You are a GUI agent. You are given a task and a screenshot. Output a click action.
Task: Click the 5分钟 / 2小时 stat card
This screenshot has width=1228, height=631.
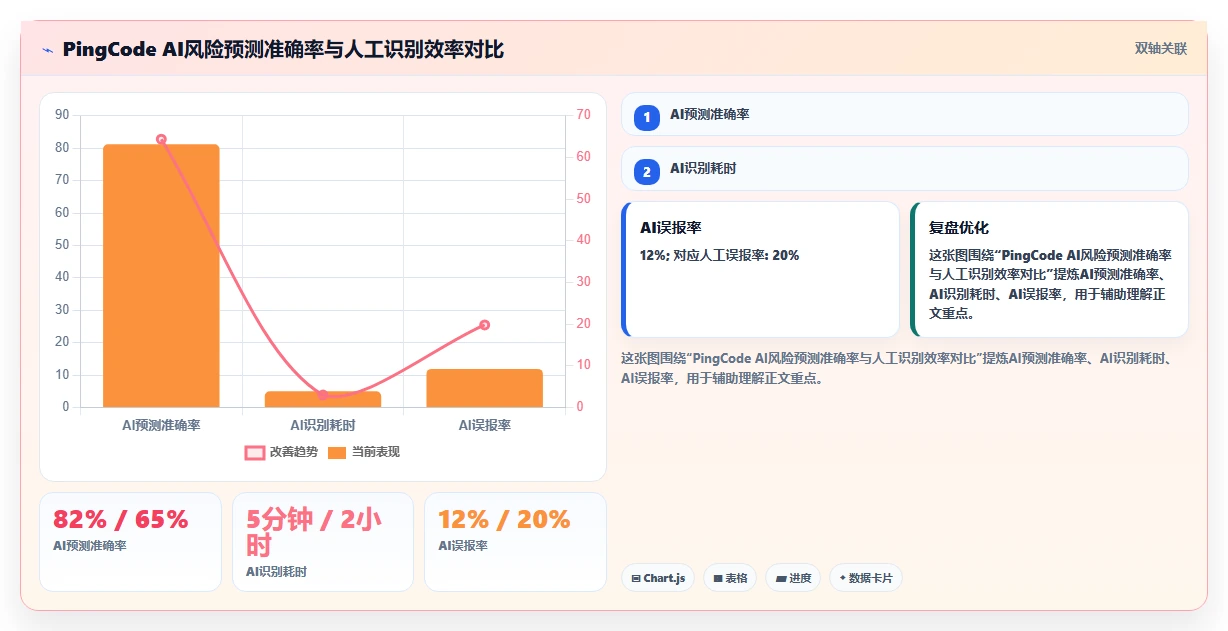pos(323,542)
